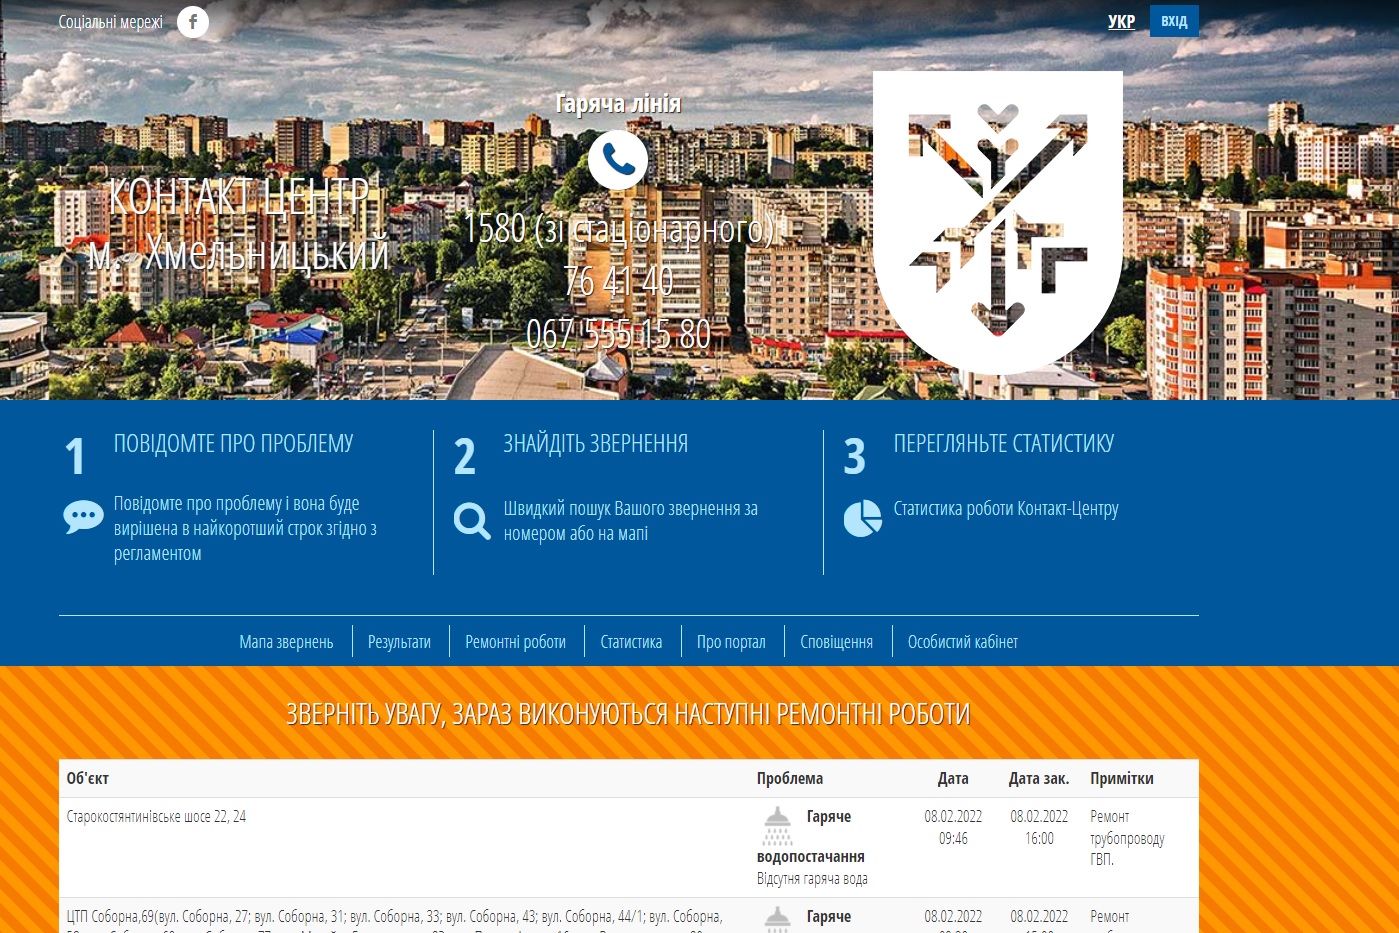Click note Ремонт трубопроводу ГВП
This screenshot has width=1399, height=933.
coord(1127,838)
